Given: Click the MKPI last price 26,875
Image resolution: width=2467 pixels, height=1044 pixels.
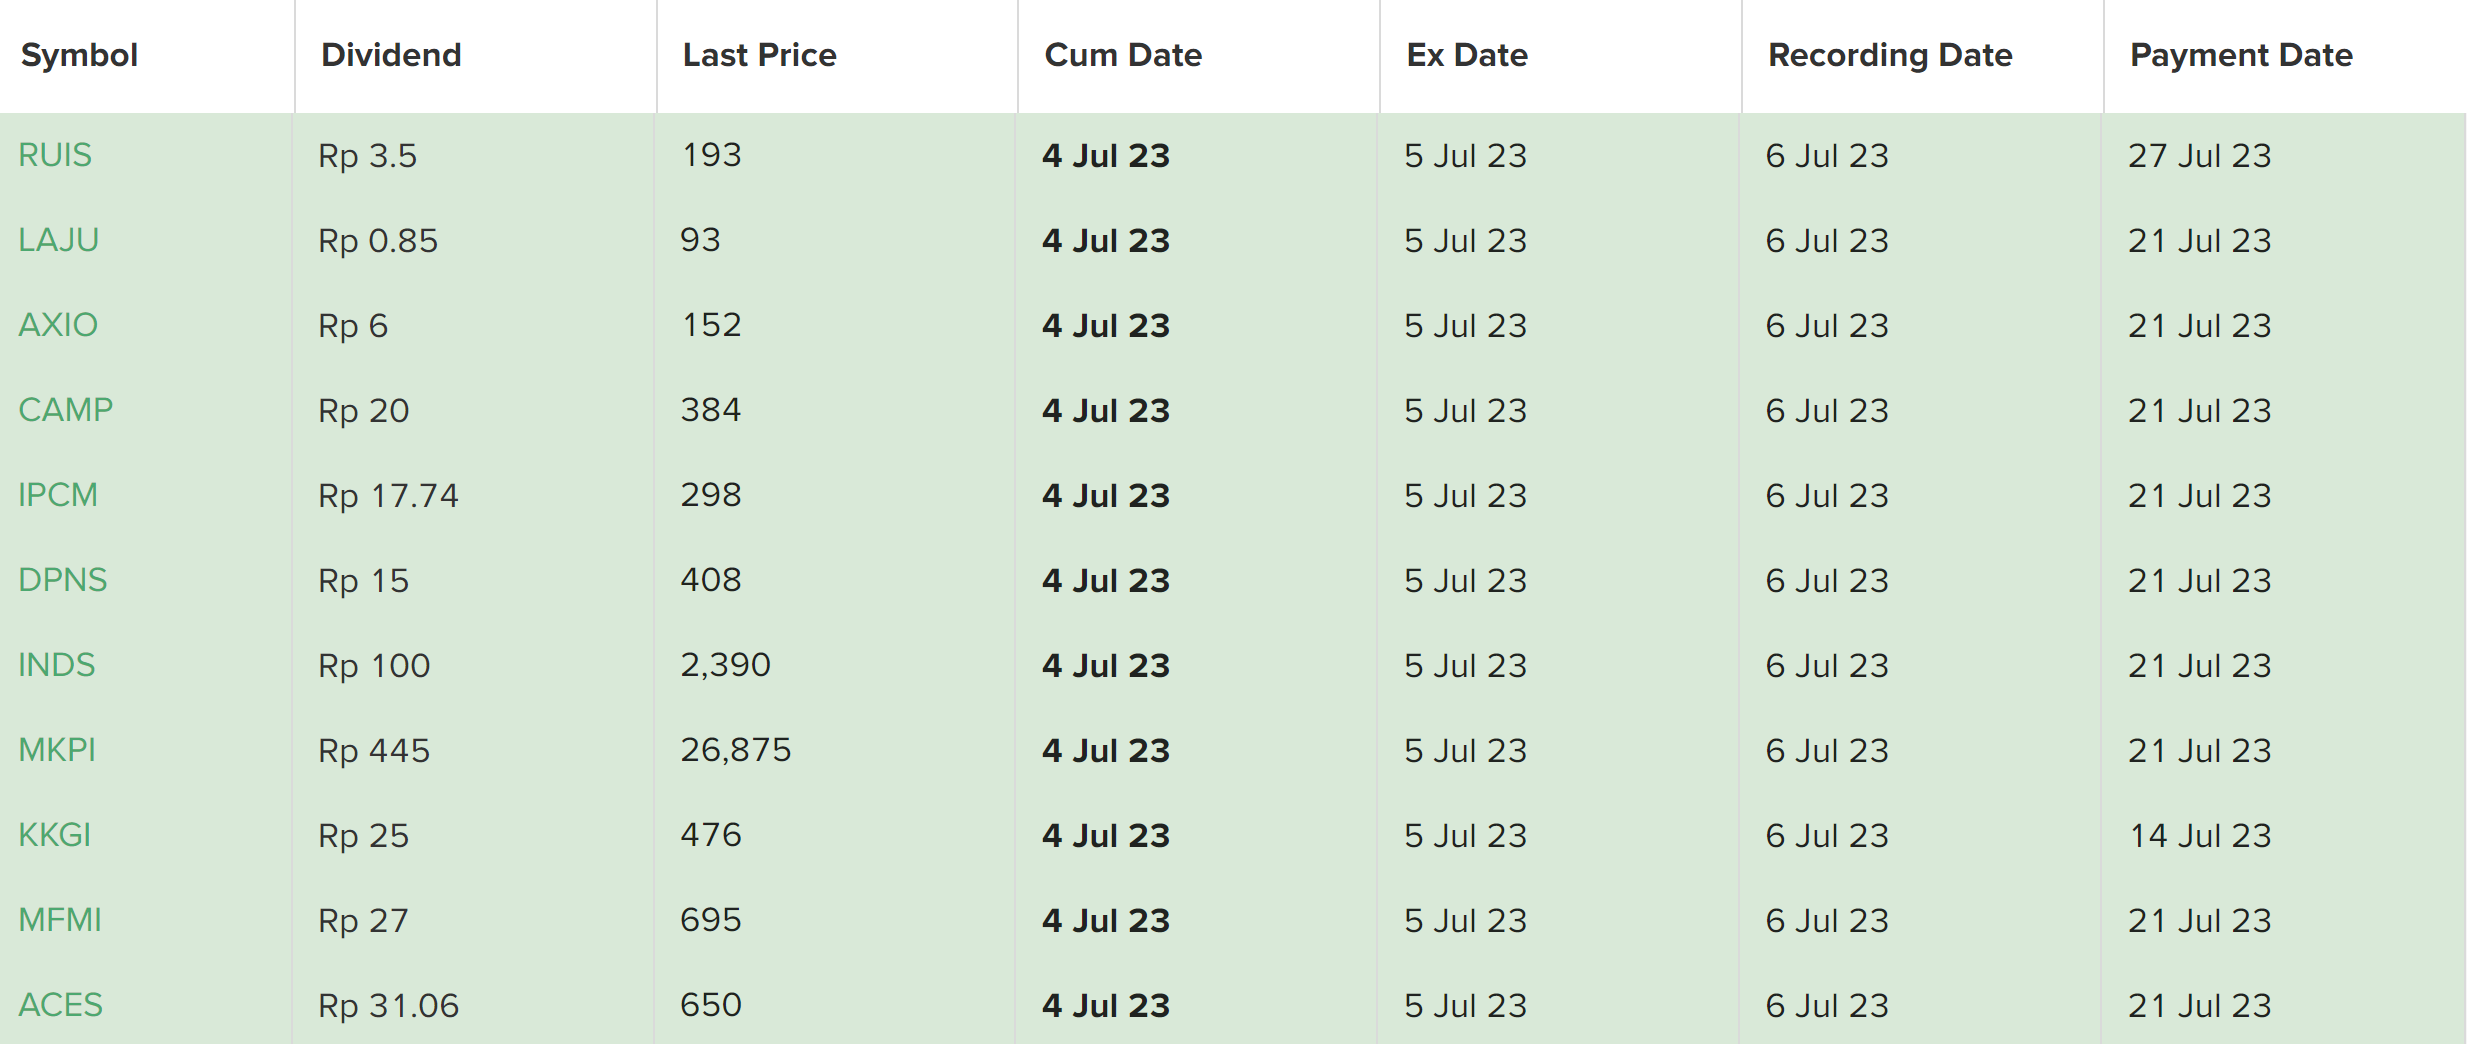Looking at the screenshot, I should tap(736, 750).
